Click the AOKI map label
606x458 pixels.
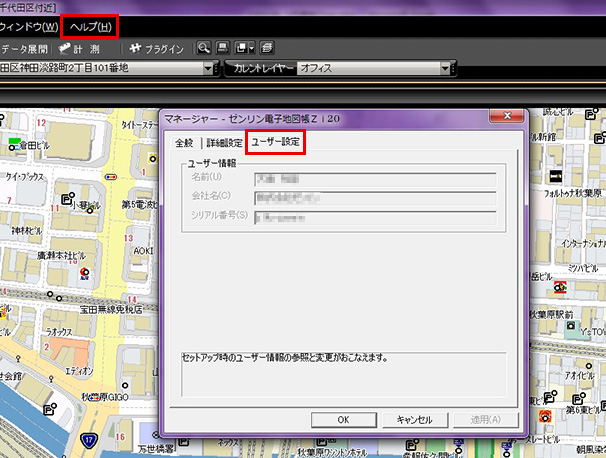(143, 251)
